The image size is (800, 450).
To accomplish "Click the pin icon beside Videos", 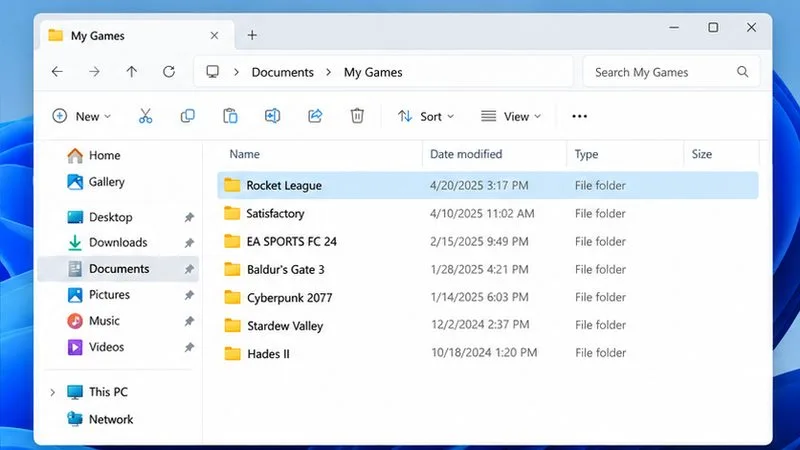I will [x=189, y=347].
